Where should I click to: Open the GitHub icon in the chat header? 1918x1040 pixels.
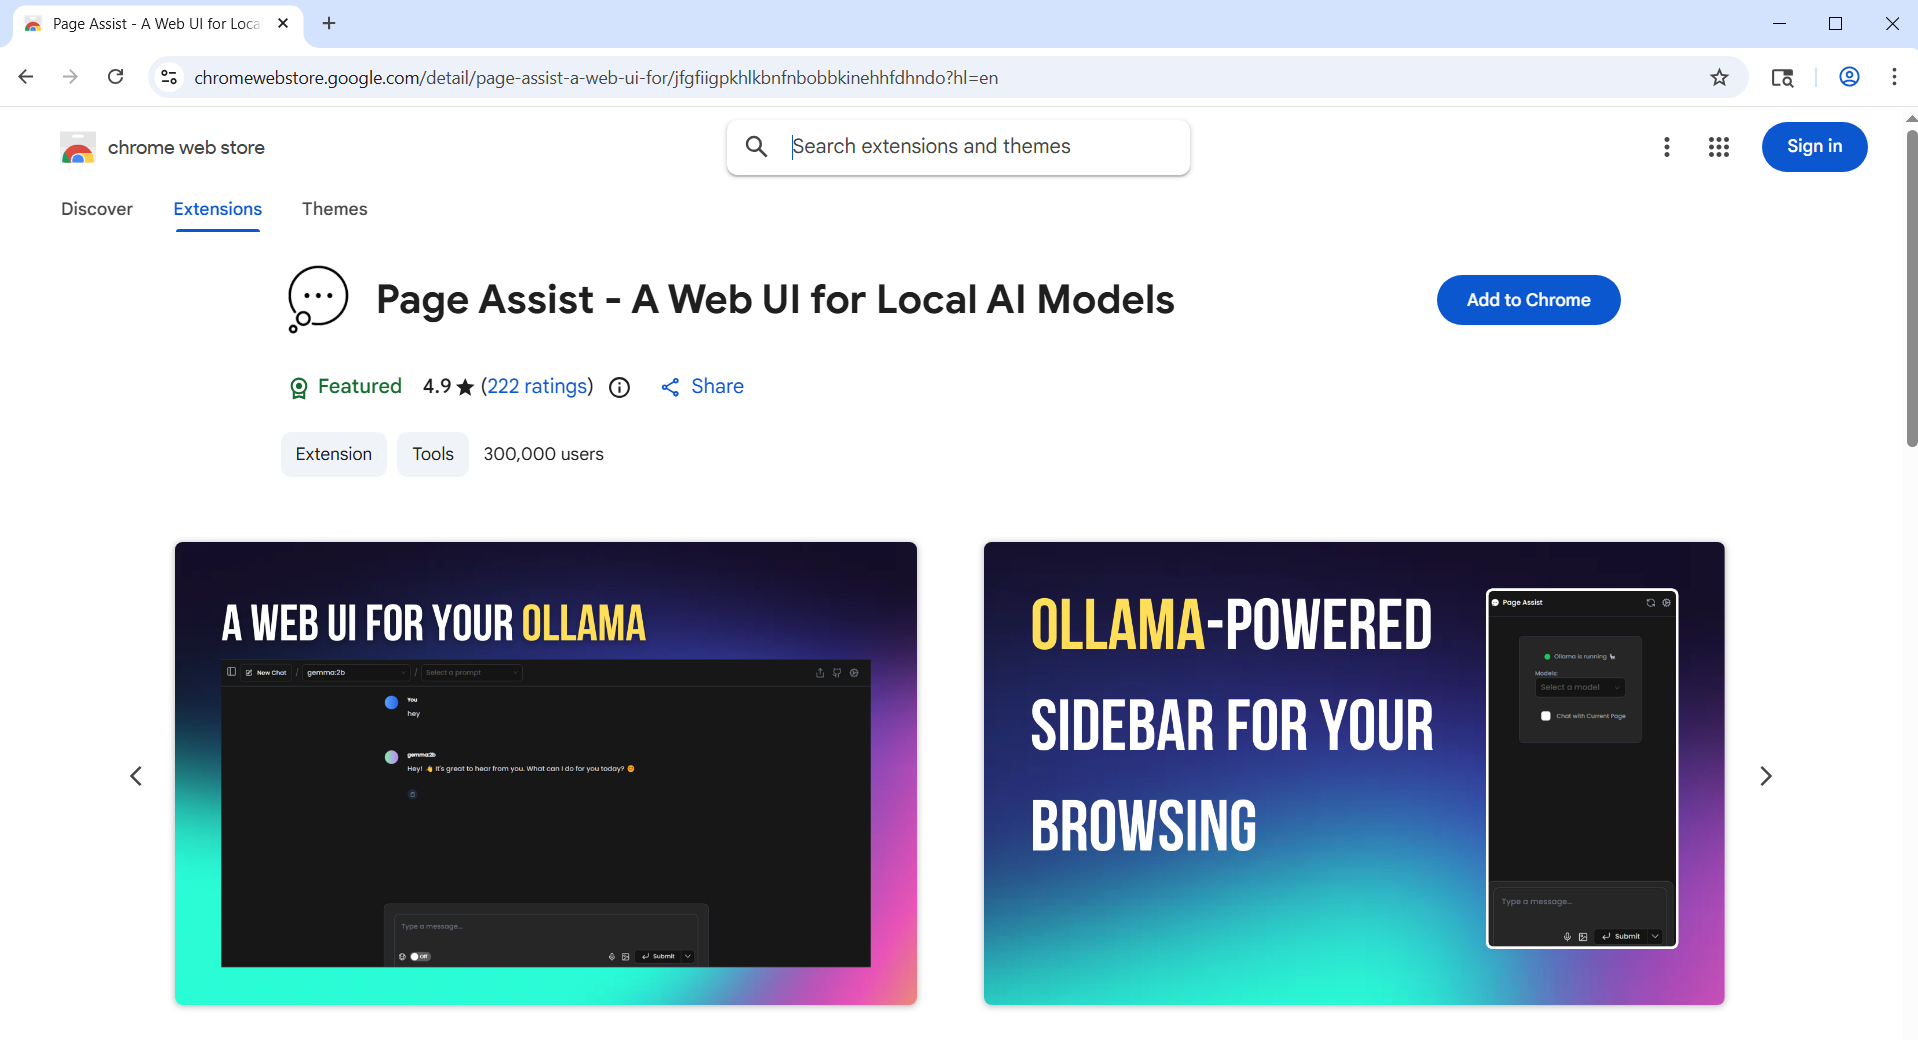tap(837, 673)
